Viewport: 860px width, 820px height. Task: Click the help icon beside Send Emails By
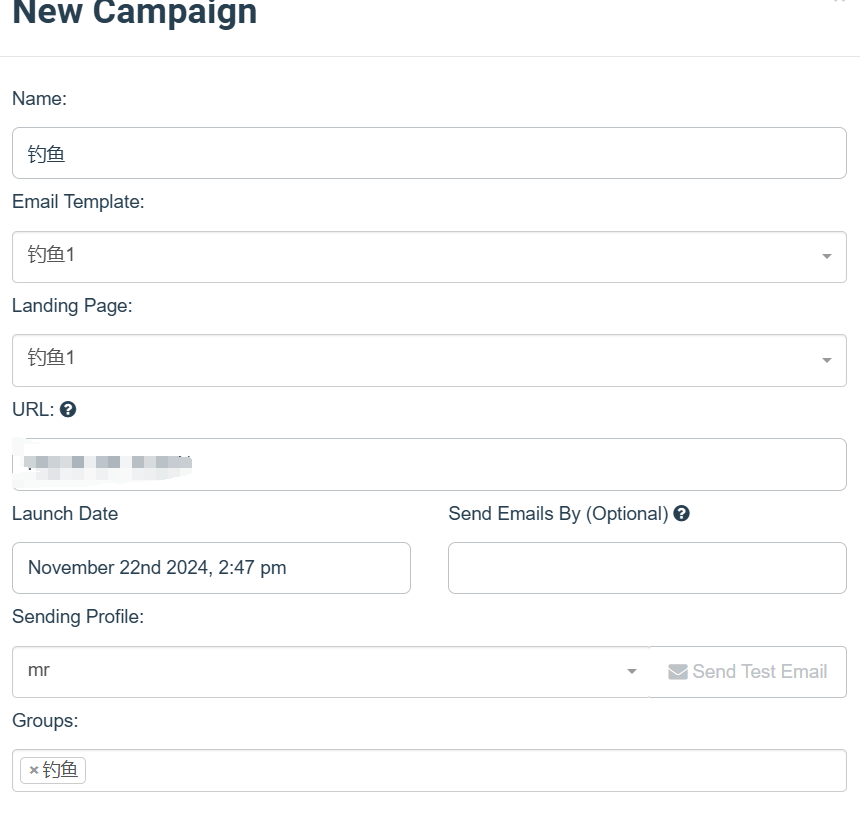681,513
